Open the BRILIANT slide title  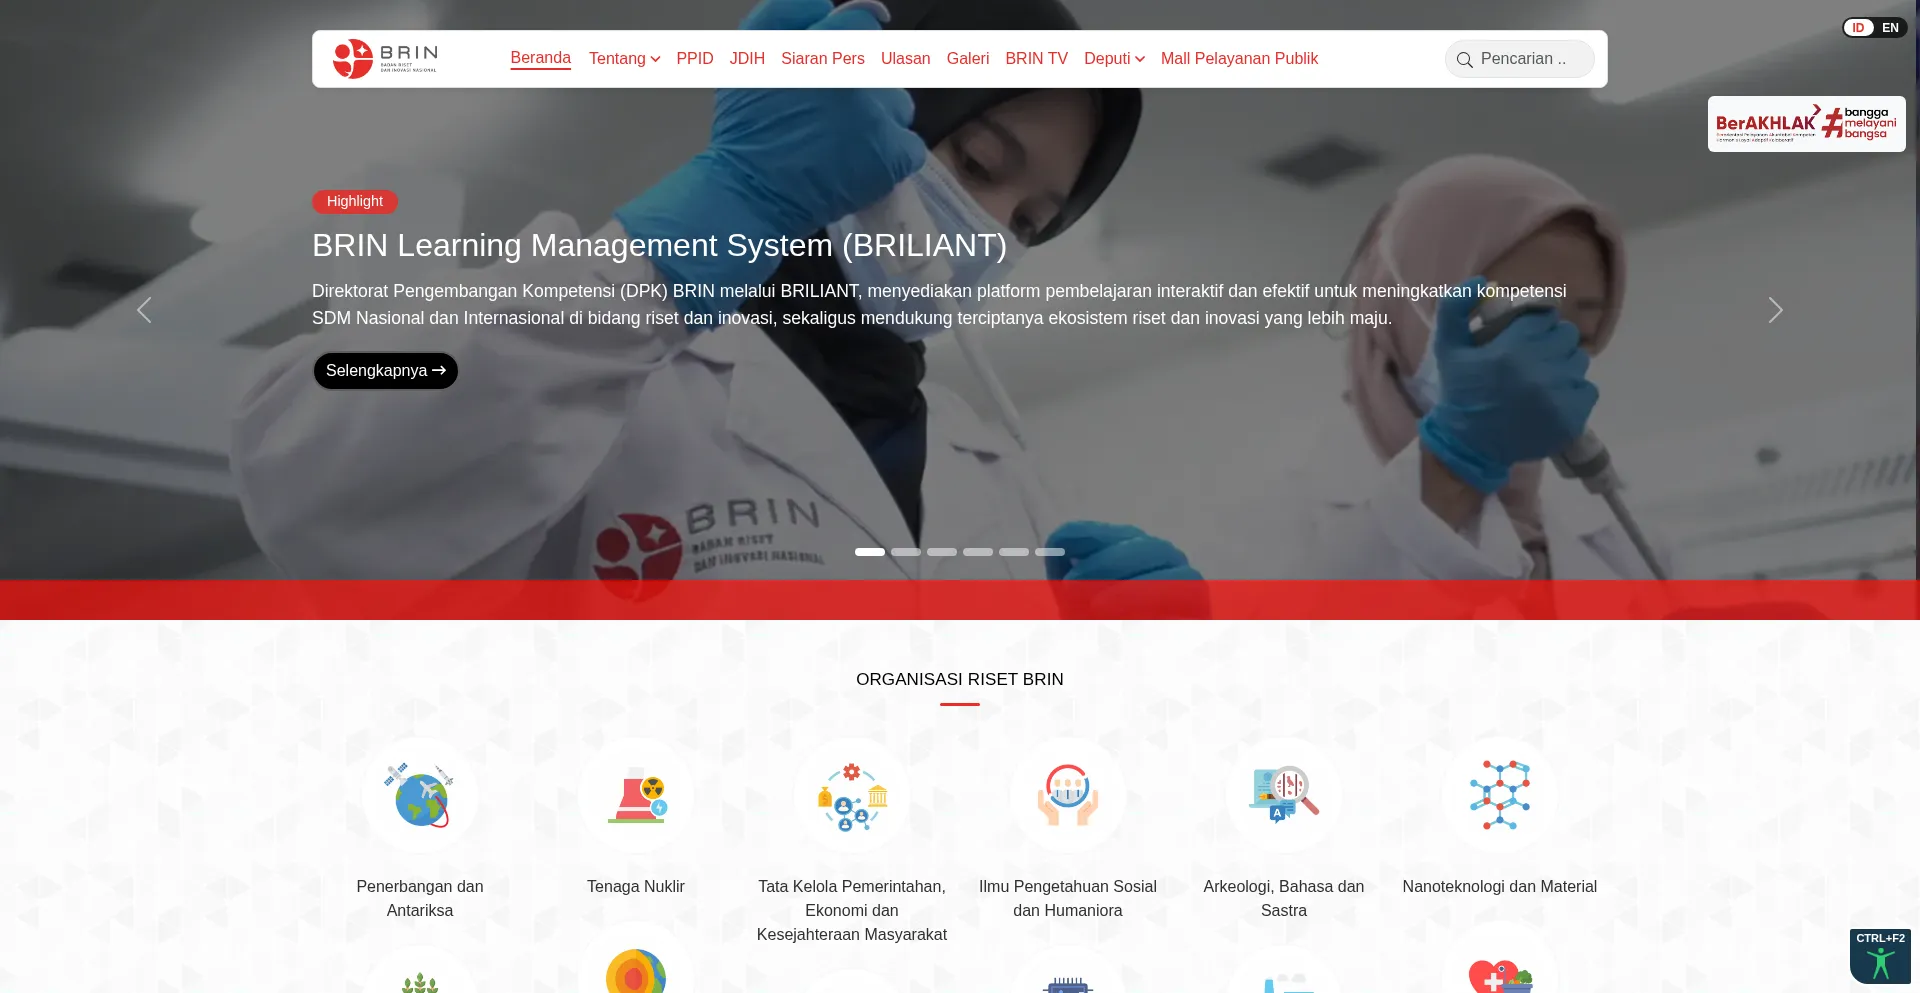pos(660,245)
